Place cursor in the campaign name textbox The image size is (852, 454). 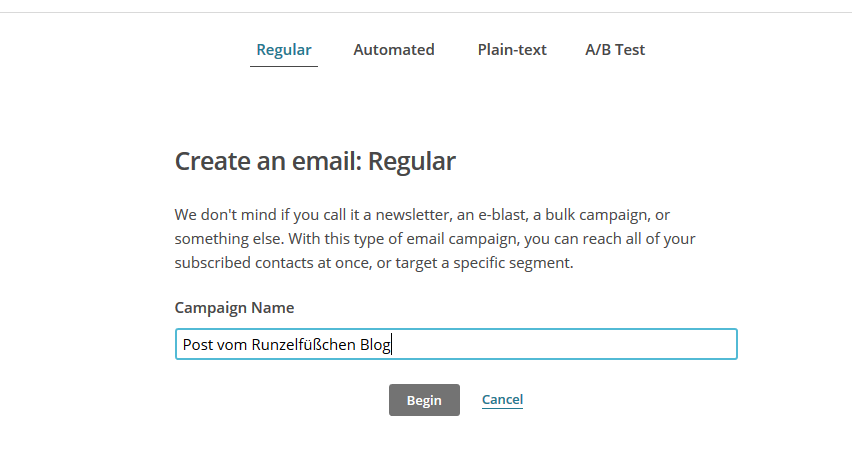[456, 344]
